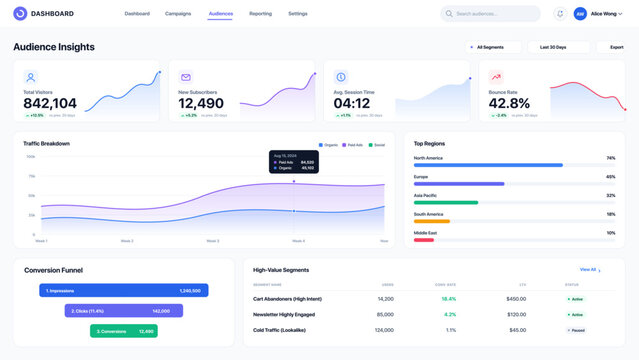Go to the Dashboard nav tab
639x360 pixels.
coord(137,14)
